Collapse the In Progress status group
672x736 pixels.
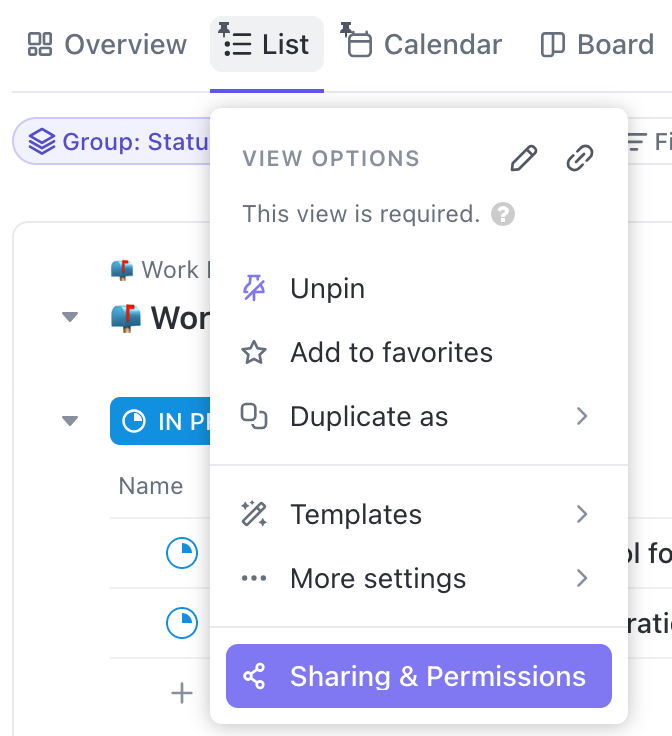(x=69, y=421)
